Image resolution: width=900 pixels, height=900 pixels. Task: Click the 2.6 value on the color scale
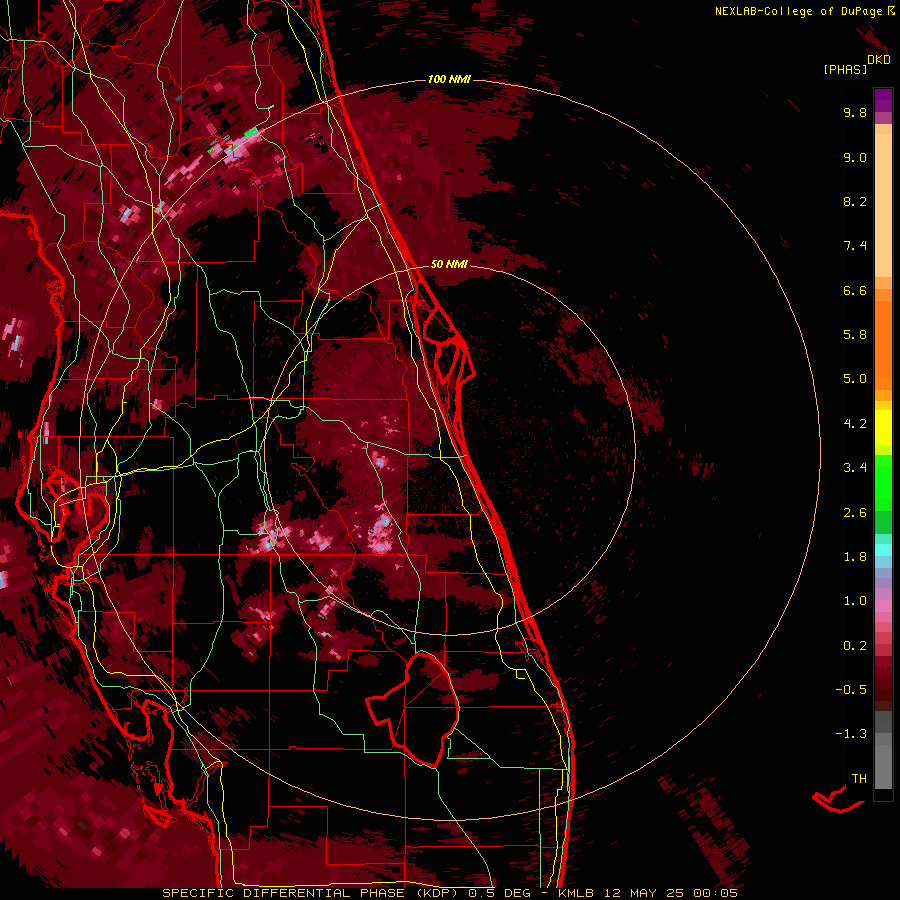tap(855, 513)
